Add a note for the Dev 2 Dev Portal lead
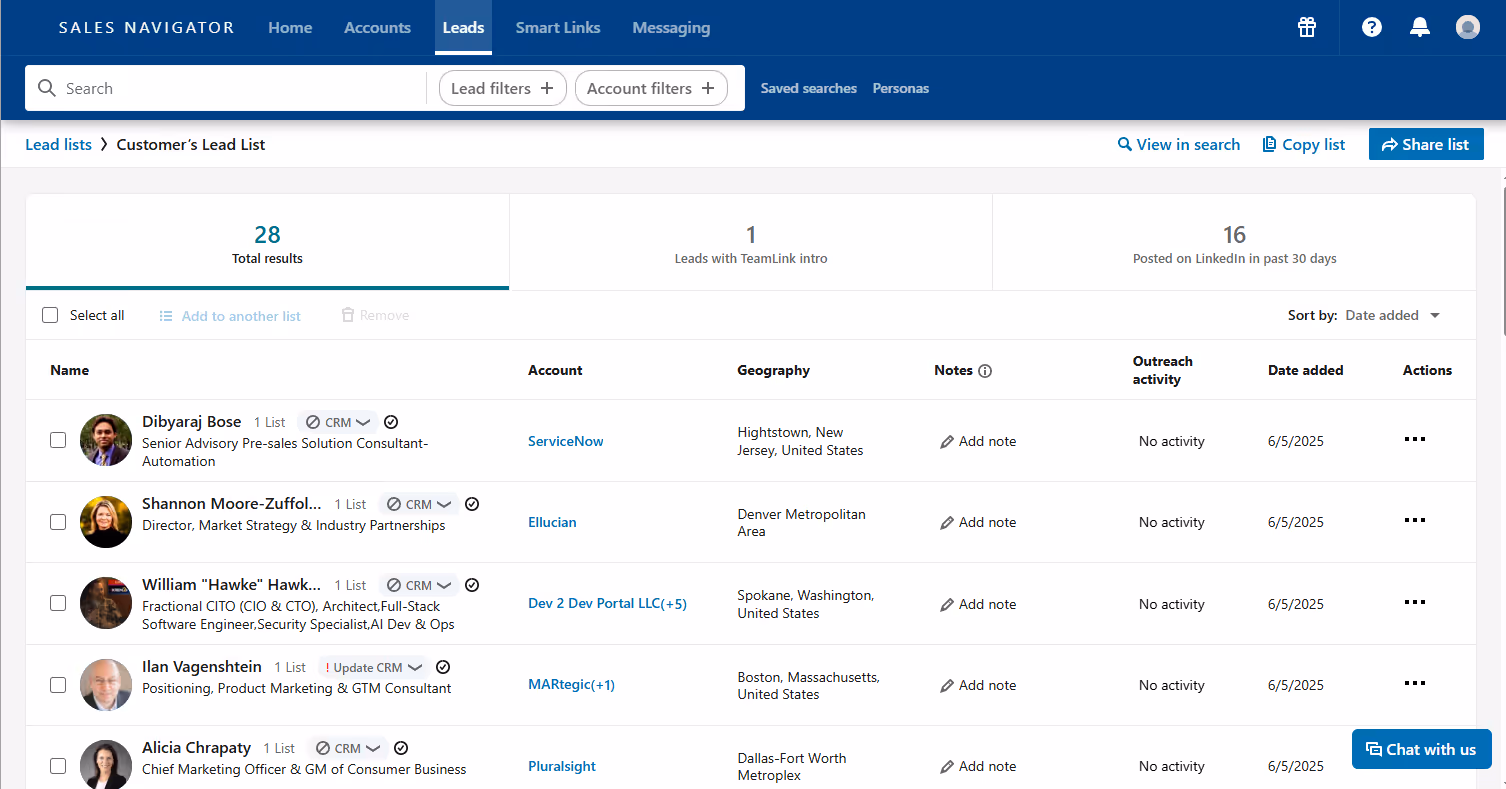1506x789 pixels. (x=978, y=604)
